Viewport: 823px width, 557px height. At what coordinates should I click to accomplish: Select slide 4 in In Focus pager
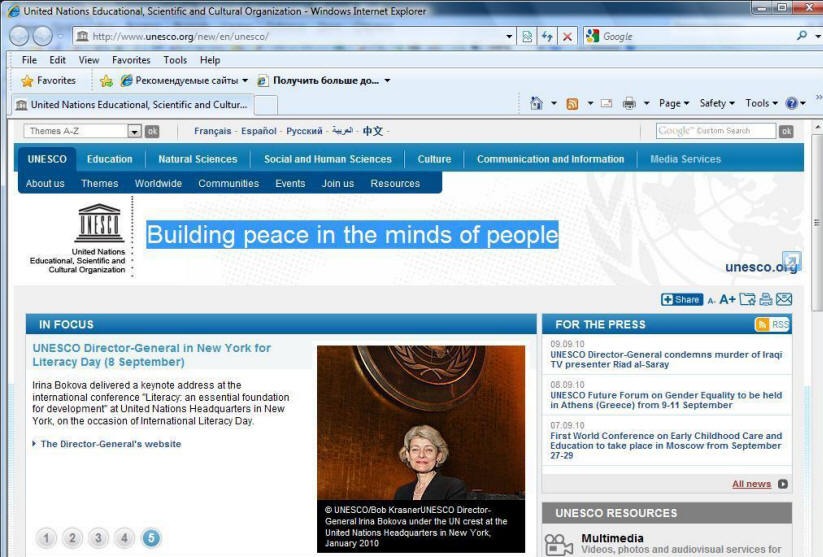pyautogui.click(x=124, y=538)
